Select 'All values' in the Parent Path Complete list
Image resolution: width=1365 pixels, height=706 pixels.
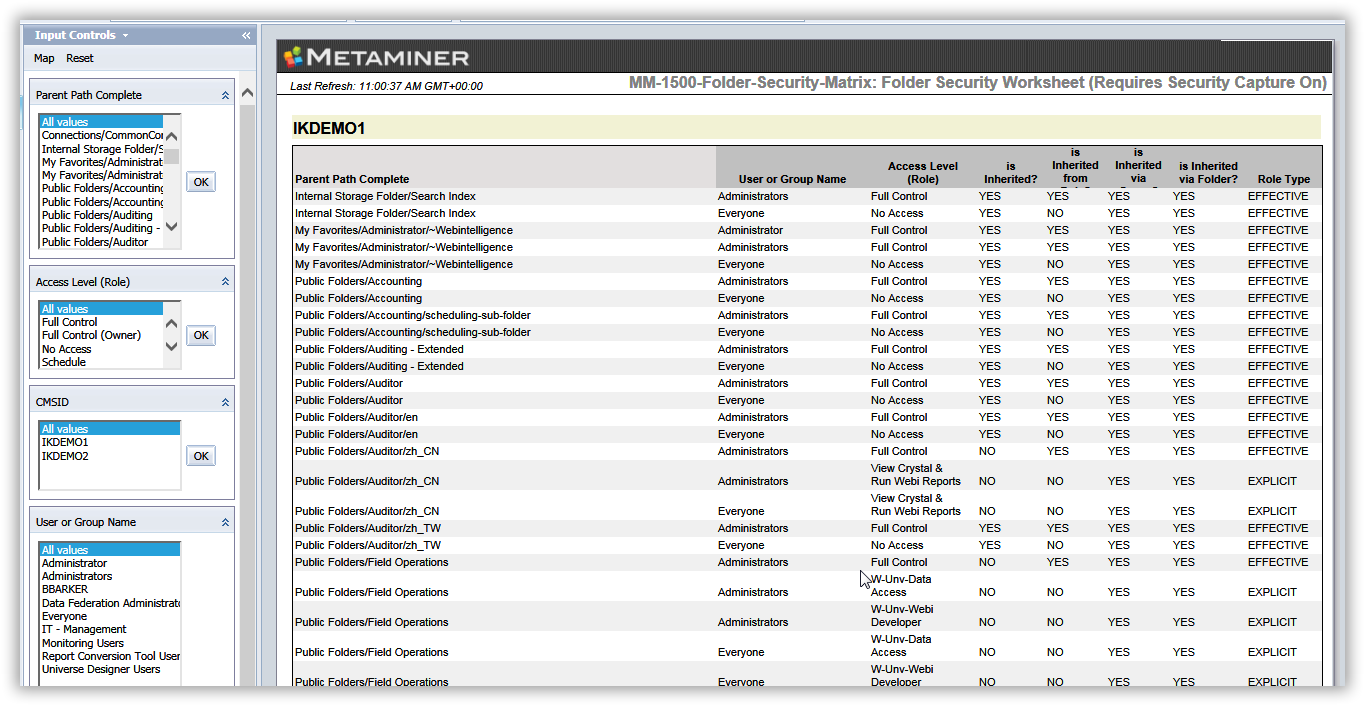pos(101,122)
